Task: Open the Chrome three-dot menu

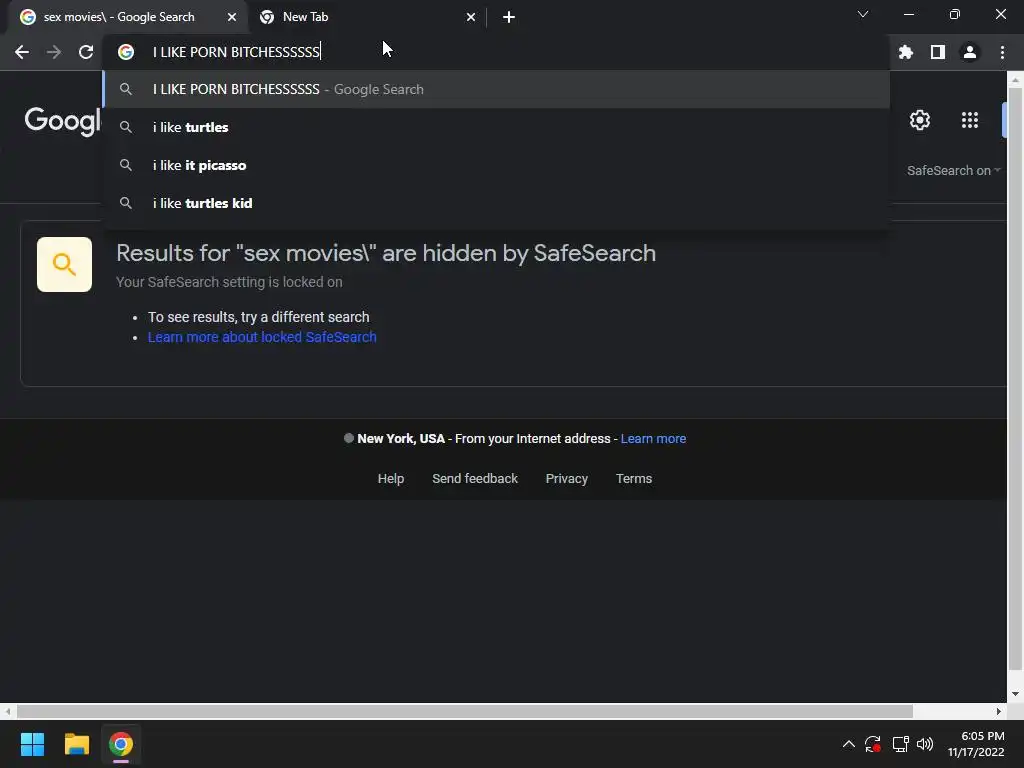Action: point(1002,52)
